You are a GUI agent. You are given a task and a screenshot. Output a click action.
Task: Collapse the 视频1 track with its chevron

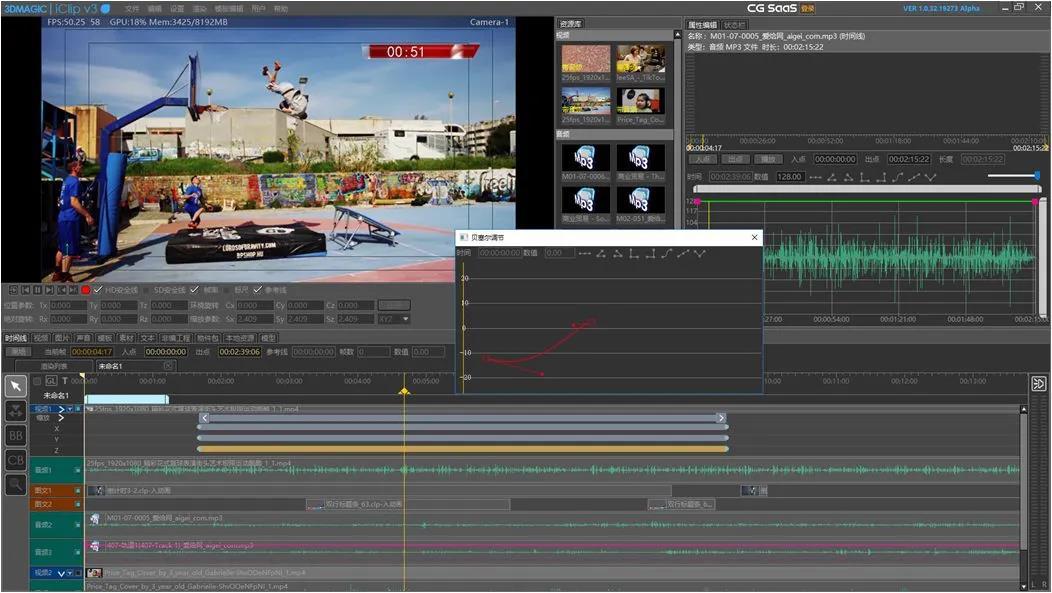coord(62,409)
